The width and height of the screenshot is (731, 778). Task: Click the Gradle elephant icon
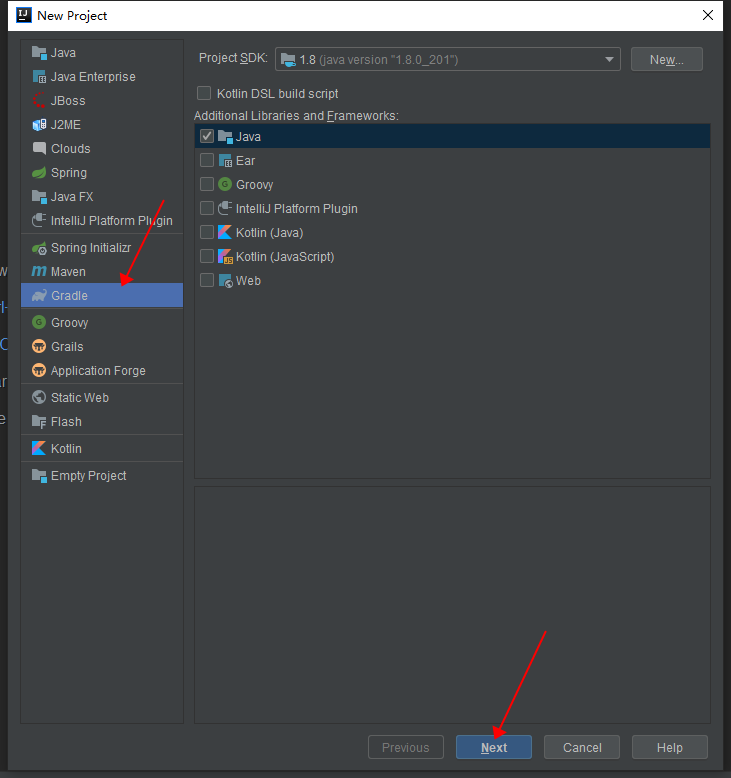click(39, 296)
